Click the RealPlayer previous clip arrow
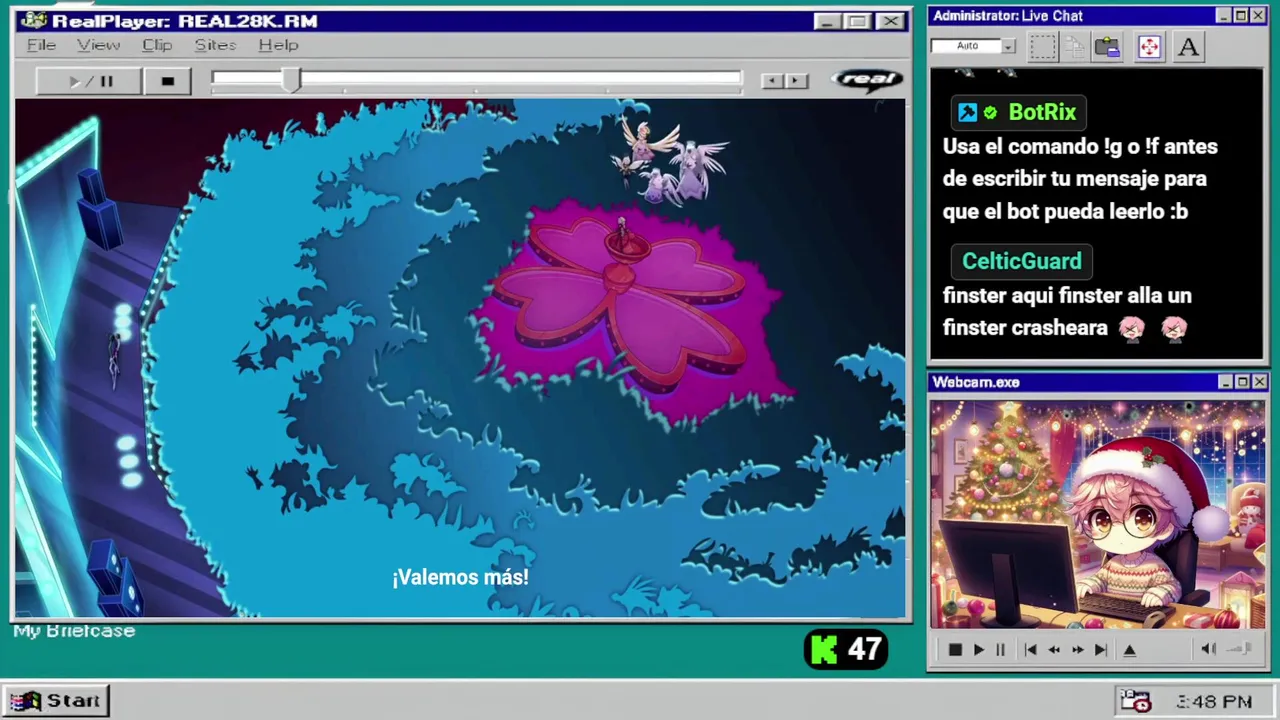The width and height of the screenshot is (1280, 720). point(771,81)
